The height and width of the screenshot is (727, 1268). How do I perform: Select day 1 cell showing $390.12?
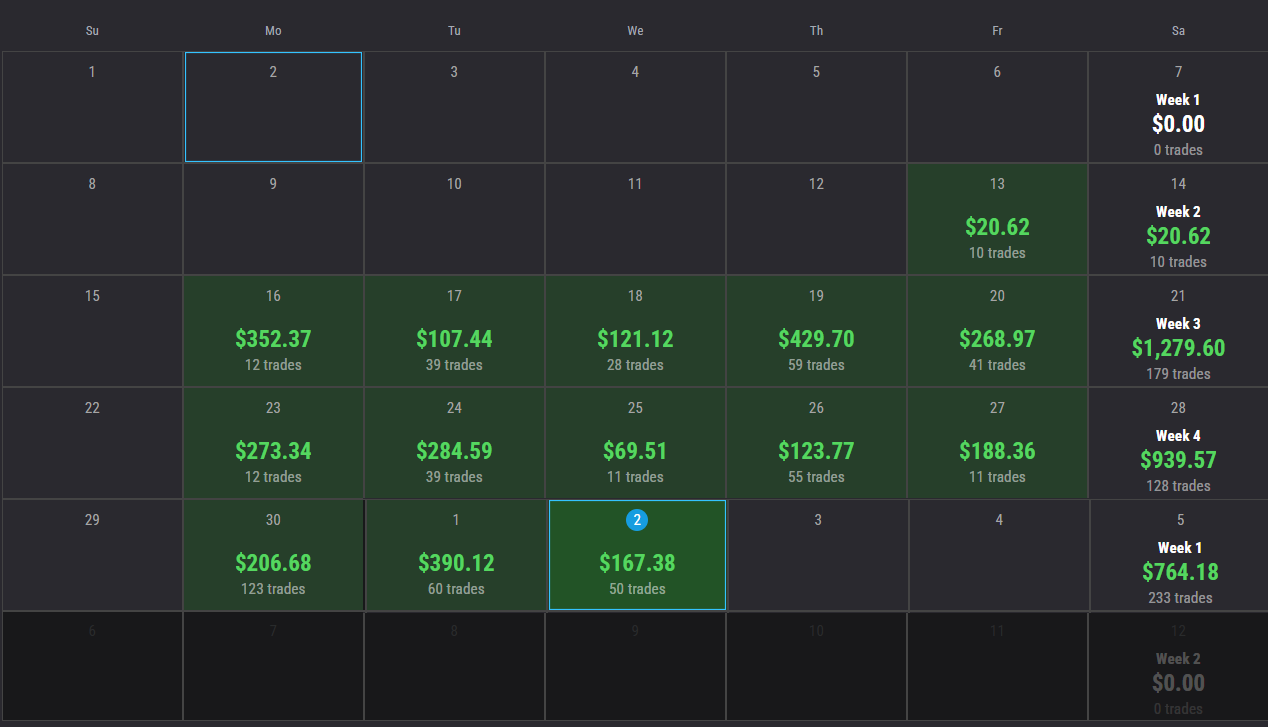coord(455,554)
